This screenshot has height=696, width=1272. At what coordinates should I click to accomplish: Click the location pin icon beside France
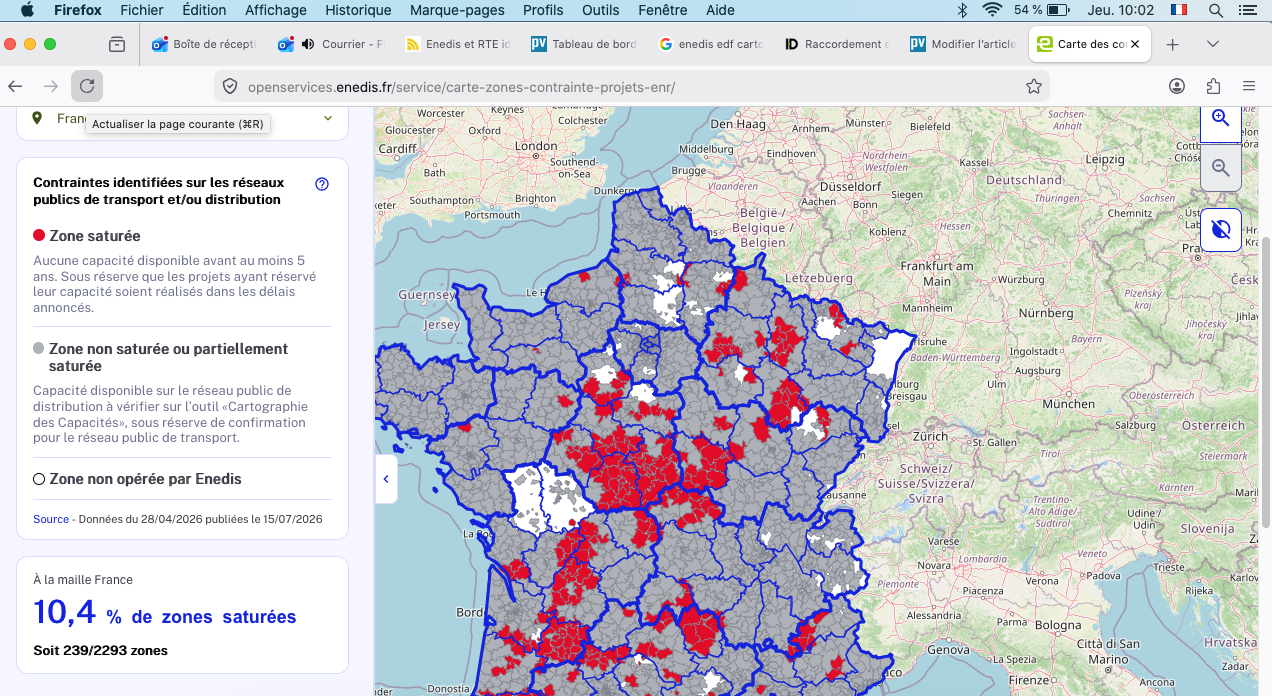(37, 118)
